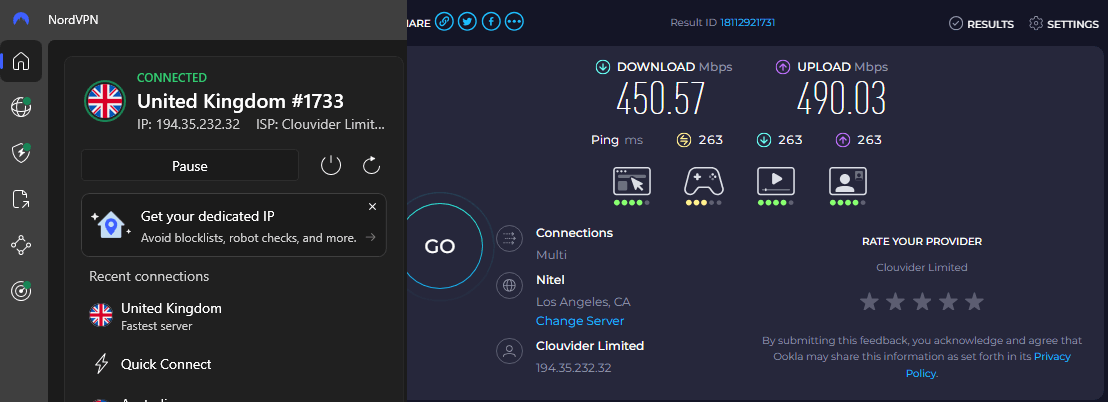Viewport: 1108px width, 402px height.
Task: Open the Meshnet sidebar icon
Action: (x=21, y=245)
